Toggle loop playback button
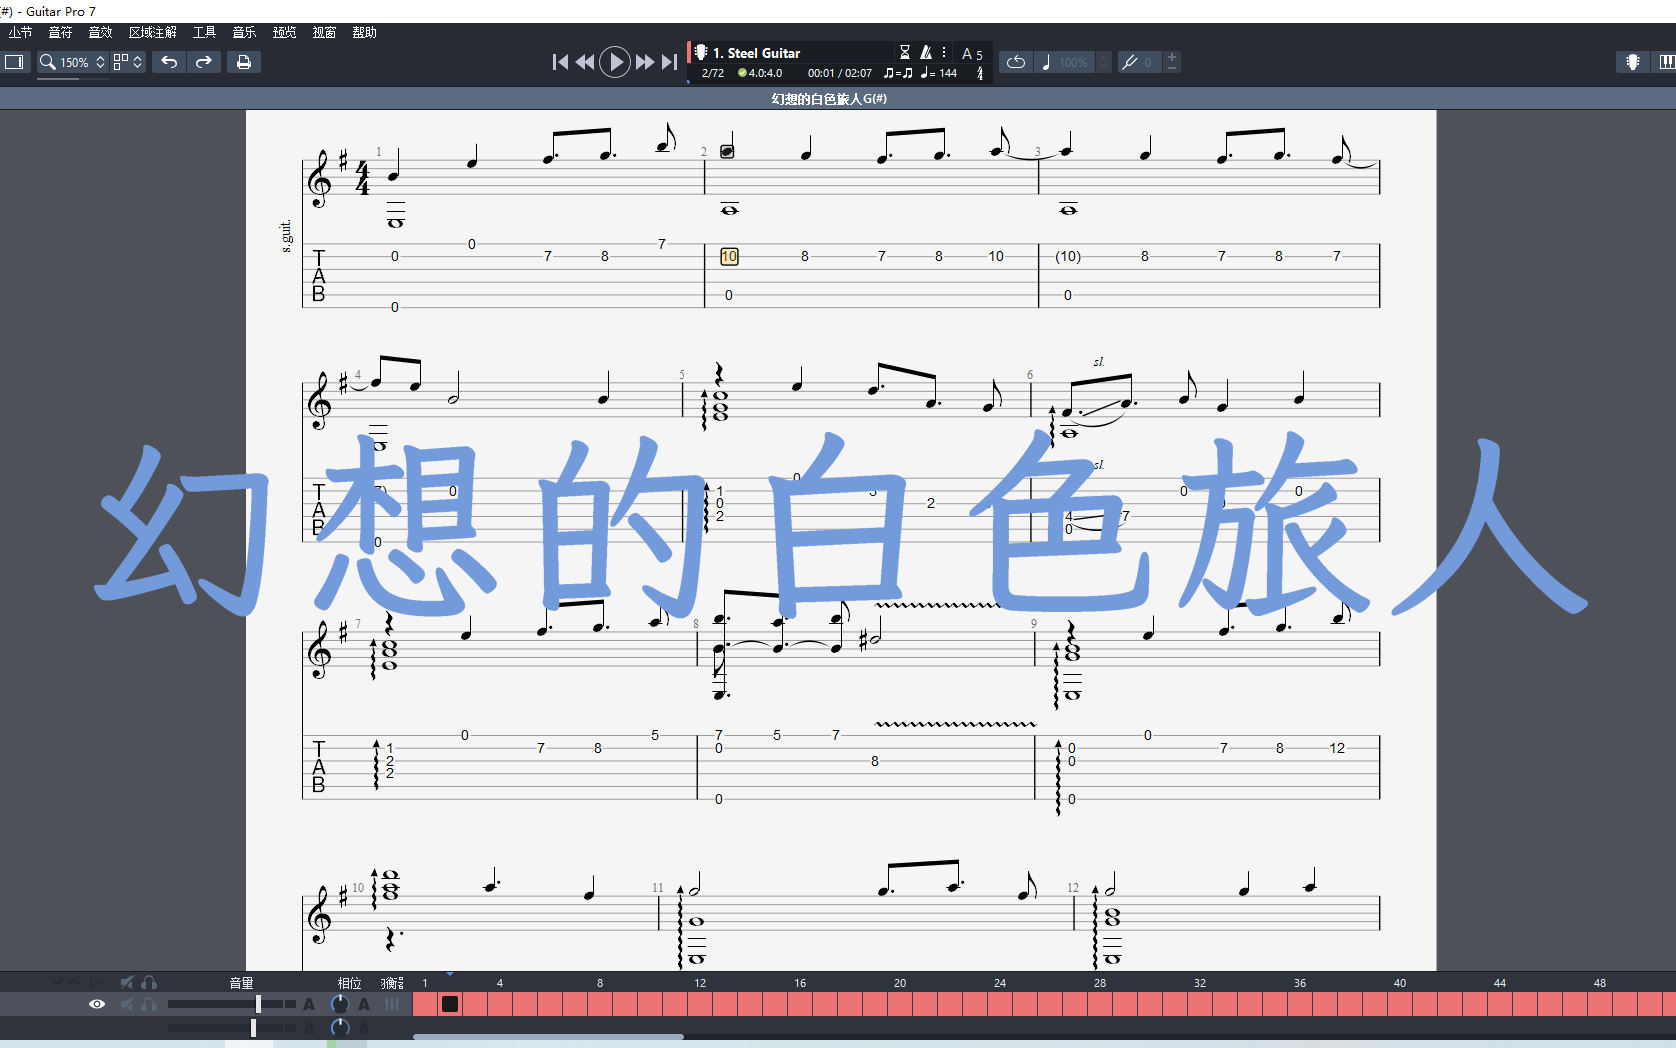Viewport: 1676px width, 1048px height. click(1015, 62)
